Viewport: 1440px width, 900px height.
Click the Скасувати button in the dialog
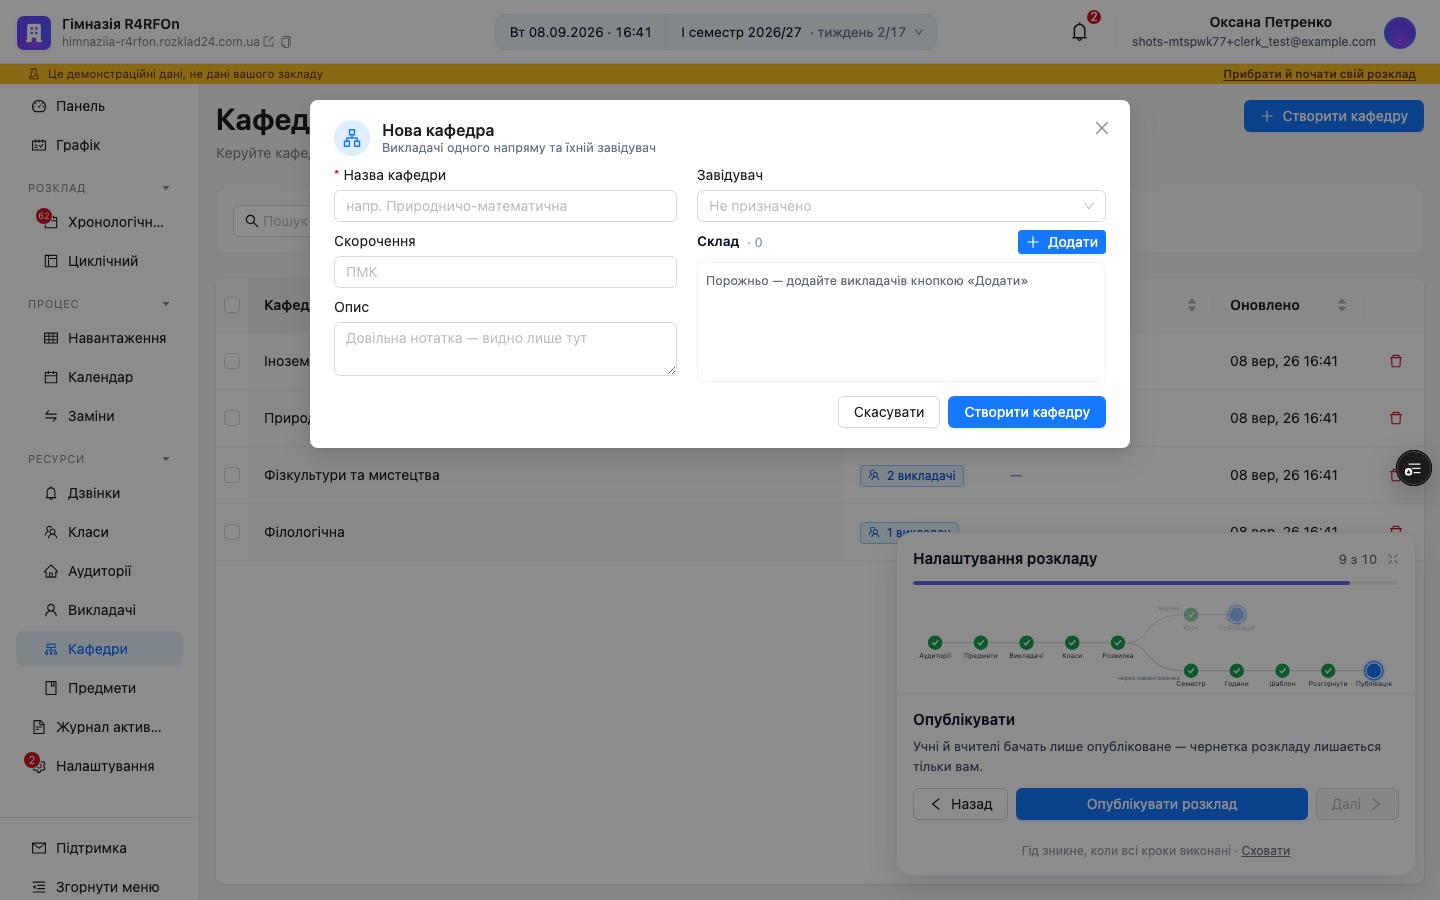(x=889, y=412)
